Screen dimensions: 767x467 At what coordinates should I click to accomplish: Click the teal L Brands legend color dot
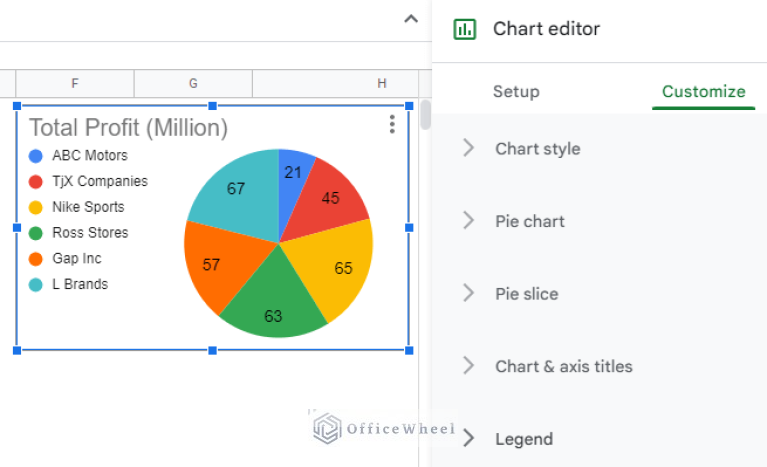[36, 285]
